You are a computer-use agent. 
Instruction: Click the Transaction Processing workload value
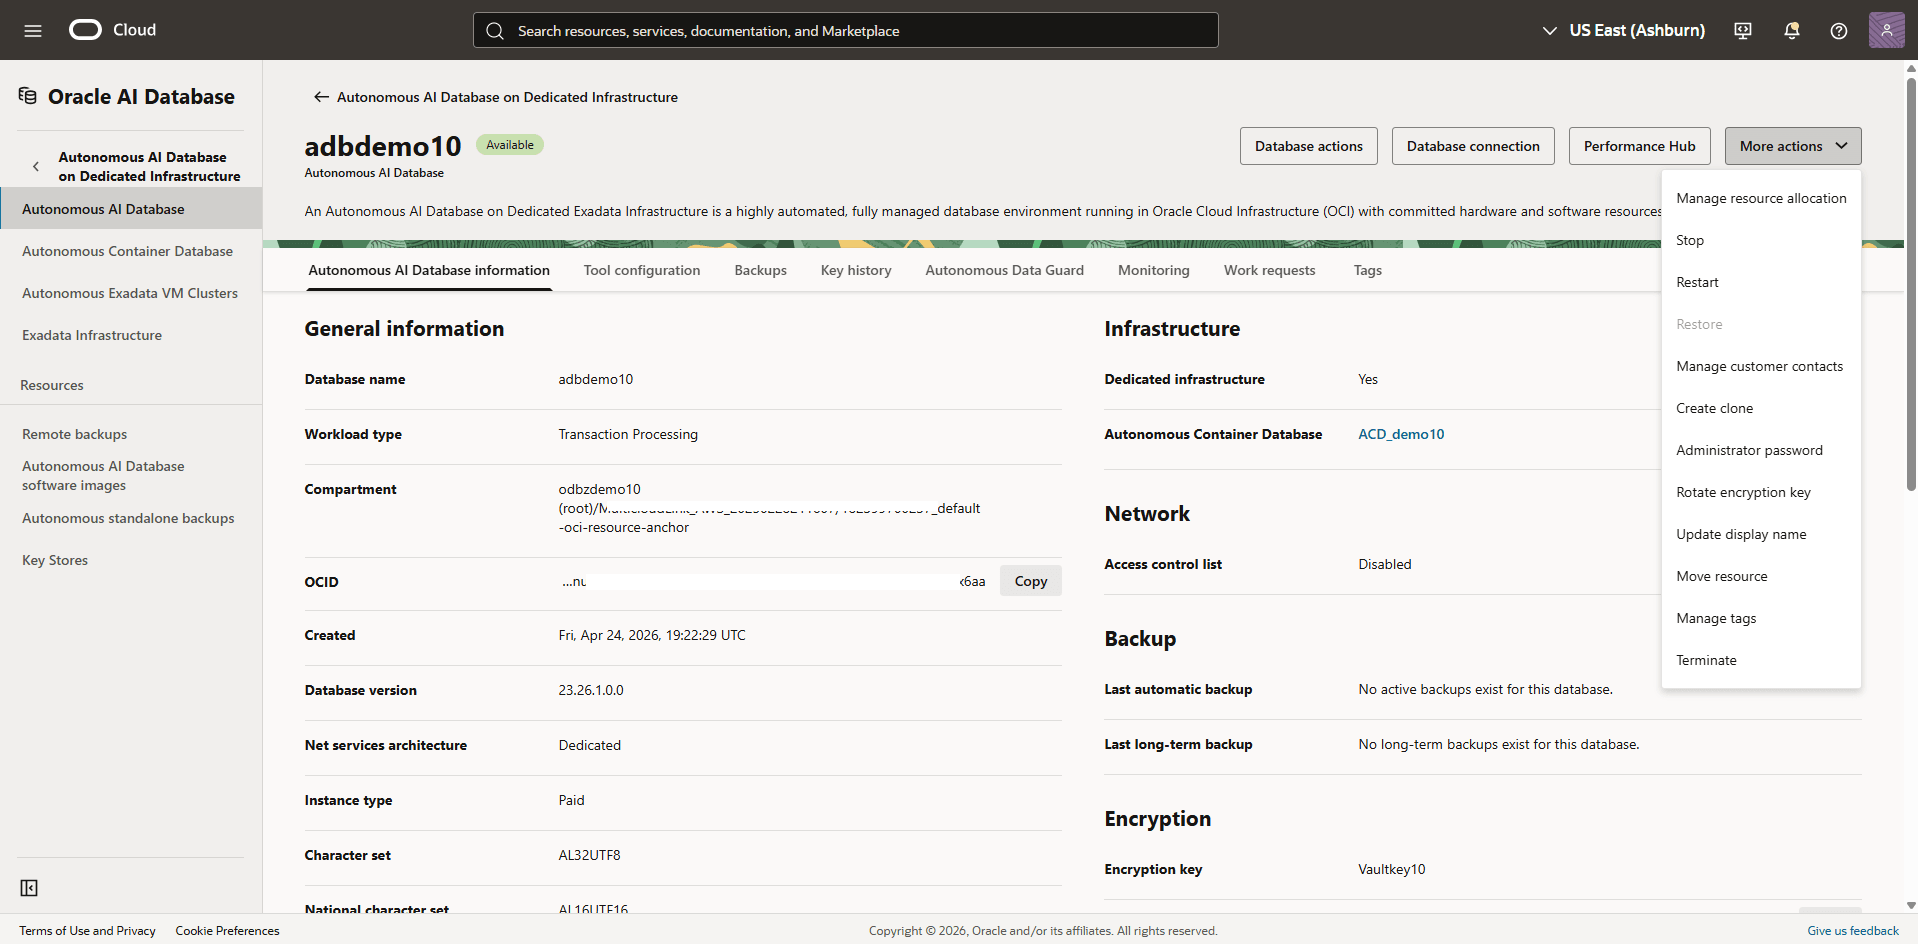tap(628, 434)
